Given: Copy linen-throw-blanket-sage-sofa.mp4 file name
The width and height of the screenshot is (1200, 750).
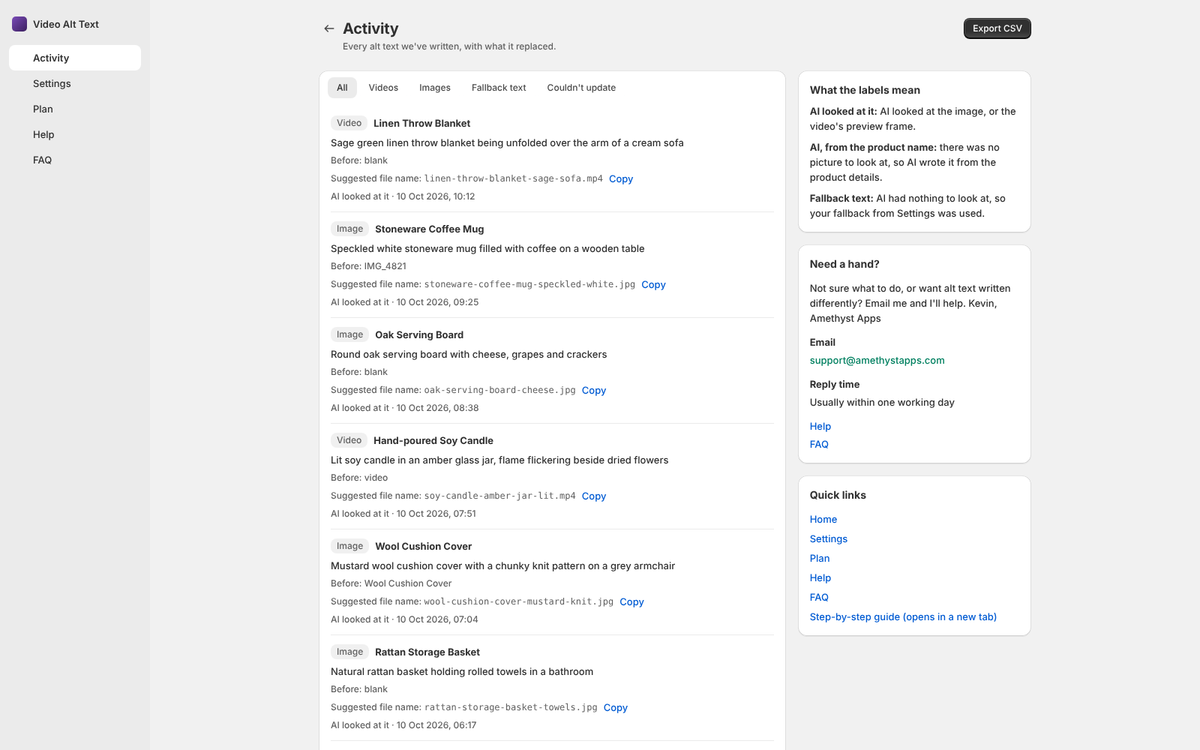Looking at the screenshot, I should (621, 179).
